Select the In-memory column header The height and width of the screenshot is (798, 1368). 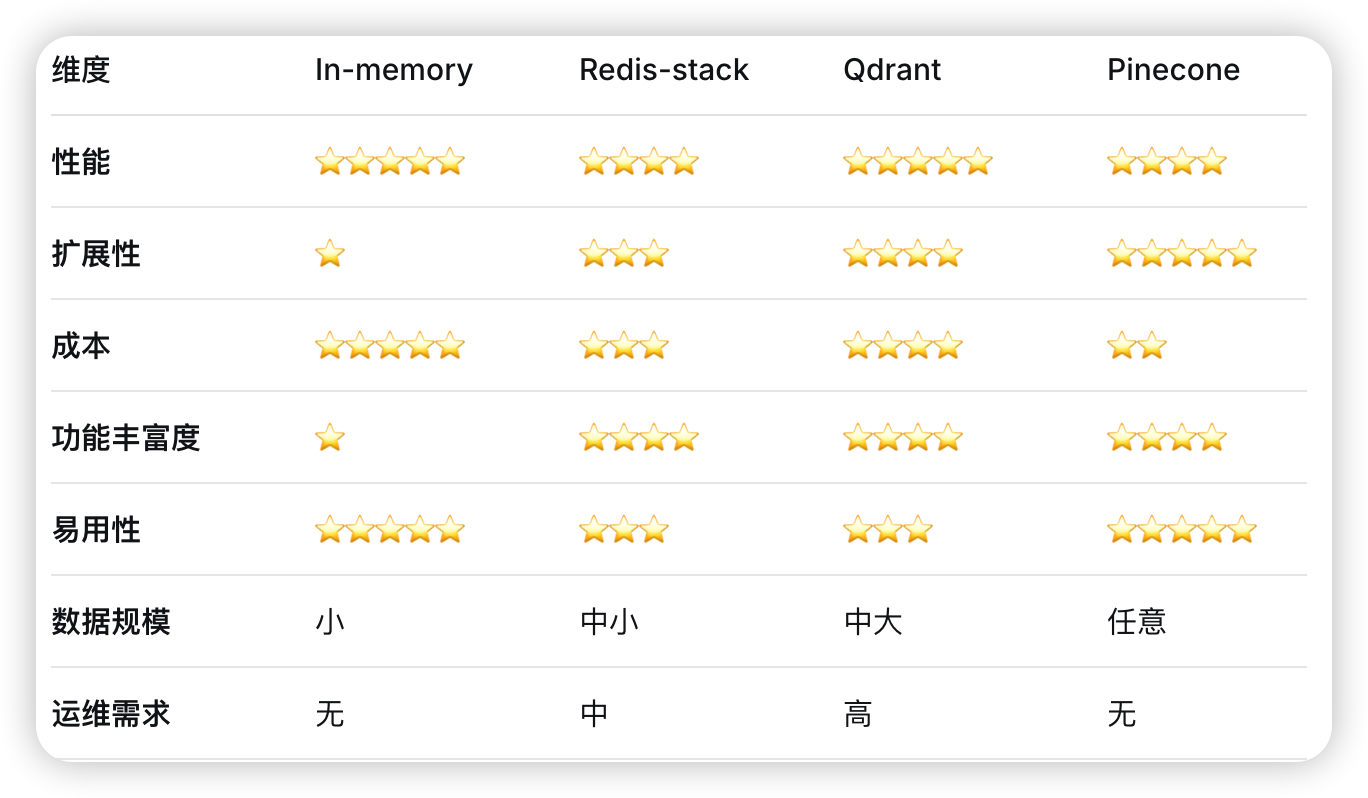pyautogui.click(x=394, y=70)
